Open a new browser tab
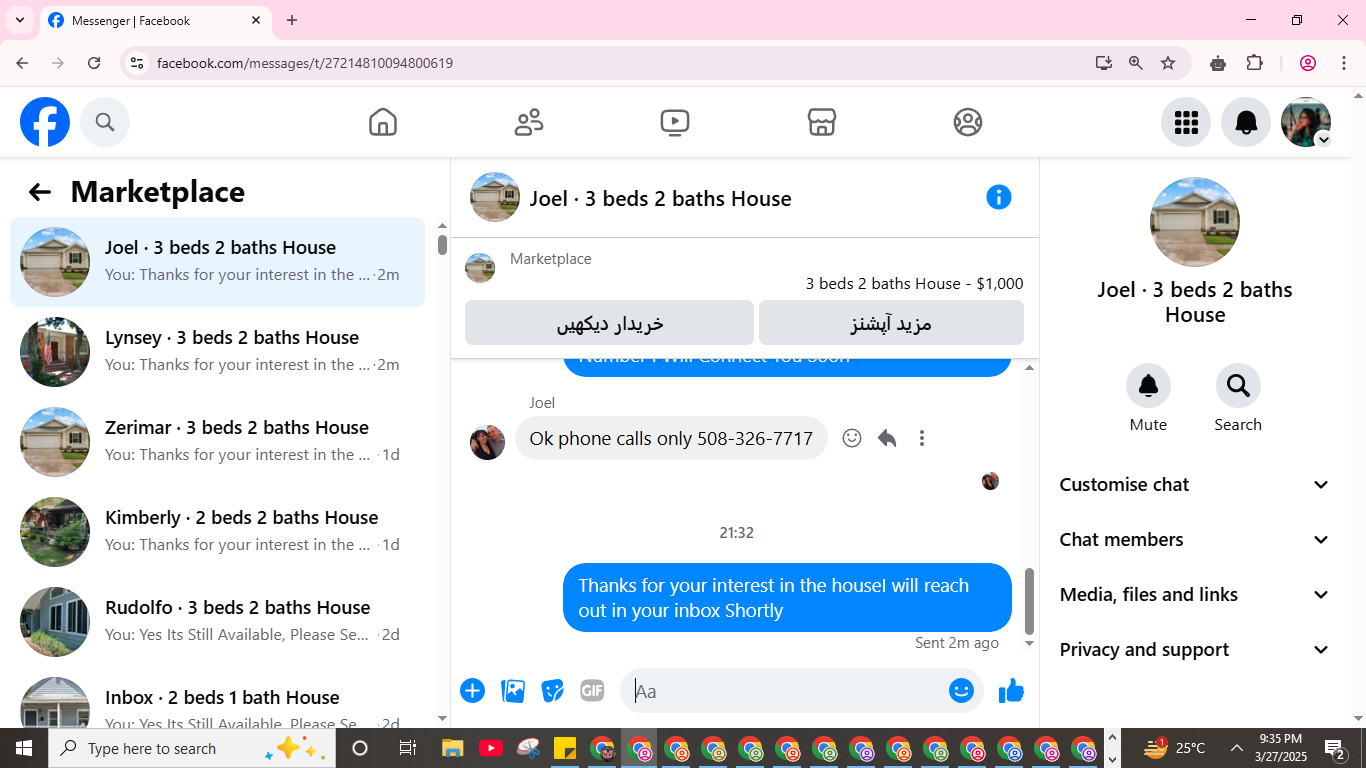The image size is (1366, 768). [x=292, y=20]
